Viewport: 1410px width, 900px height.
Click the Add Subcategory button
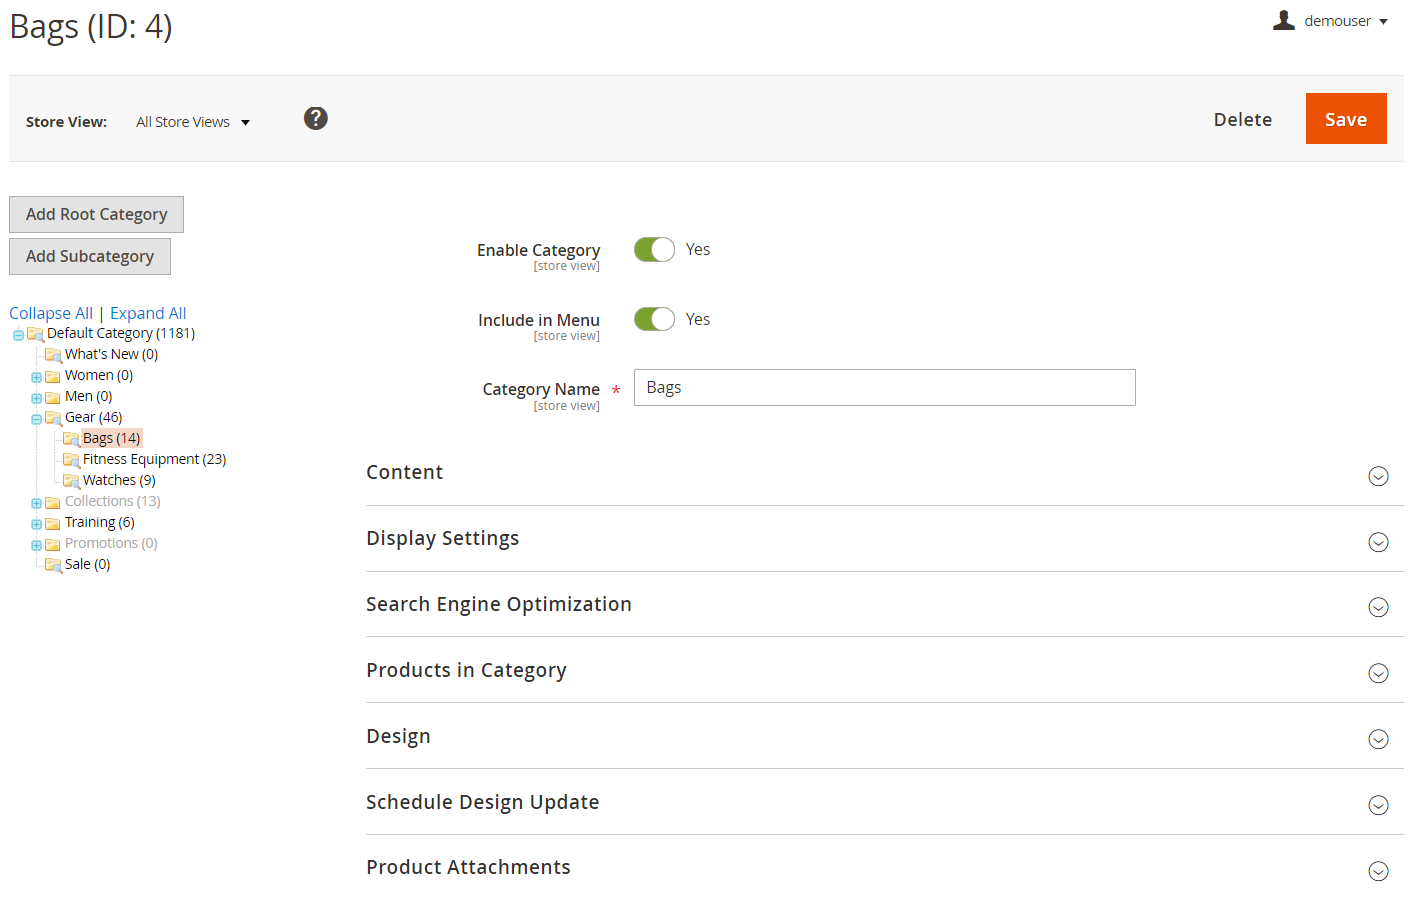tap(90, 257)
